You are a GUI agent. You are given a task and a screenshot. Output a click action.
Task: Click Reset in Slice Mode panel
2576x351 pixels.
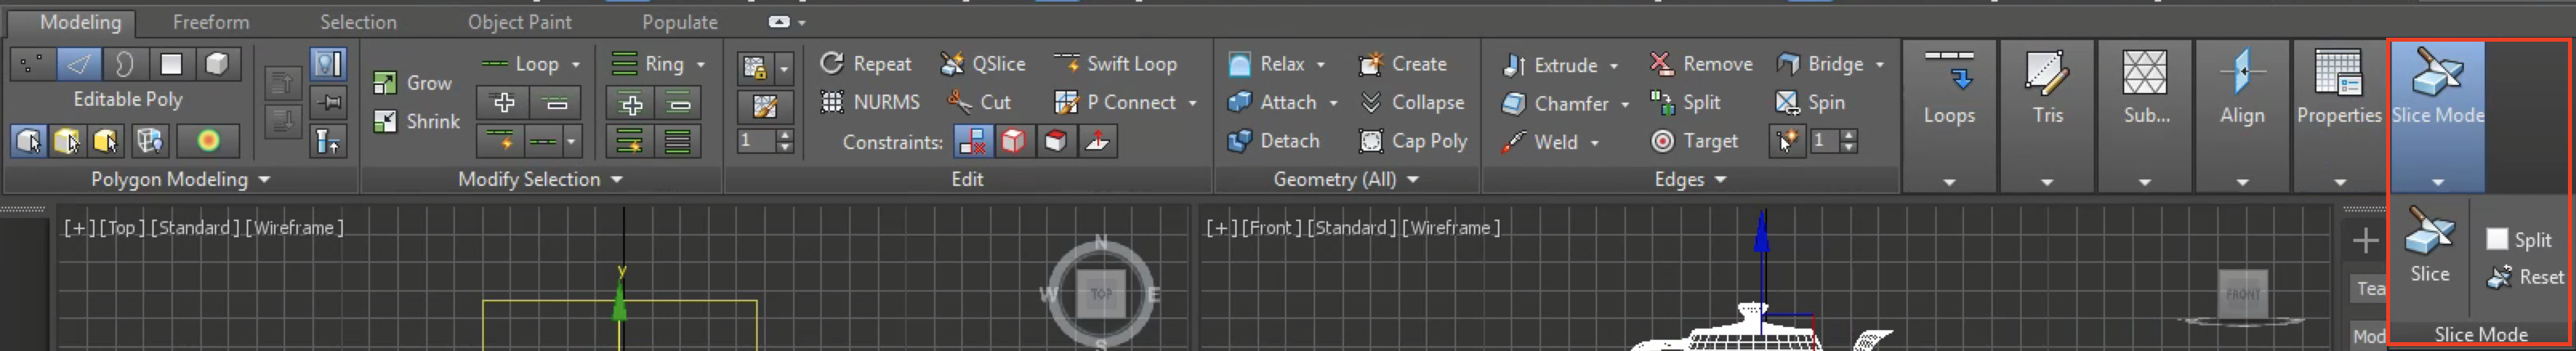(2525, 277)
